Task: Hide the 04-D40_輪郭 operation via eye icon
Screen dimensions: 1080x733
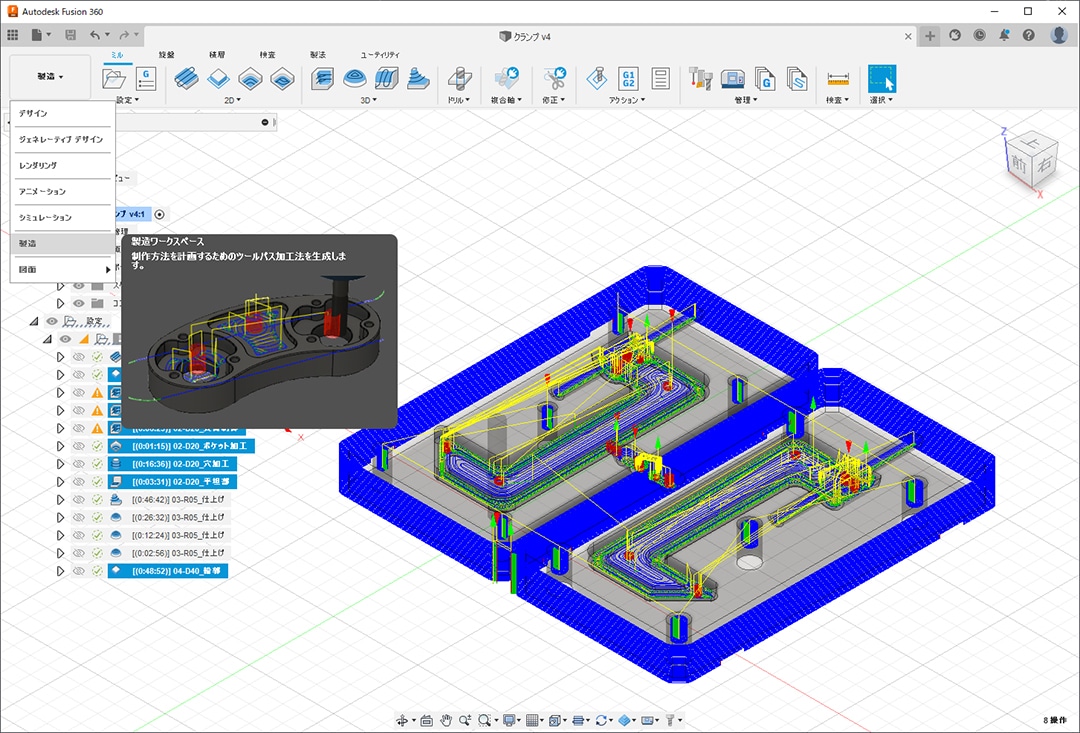Action: (x=78, y=571)
